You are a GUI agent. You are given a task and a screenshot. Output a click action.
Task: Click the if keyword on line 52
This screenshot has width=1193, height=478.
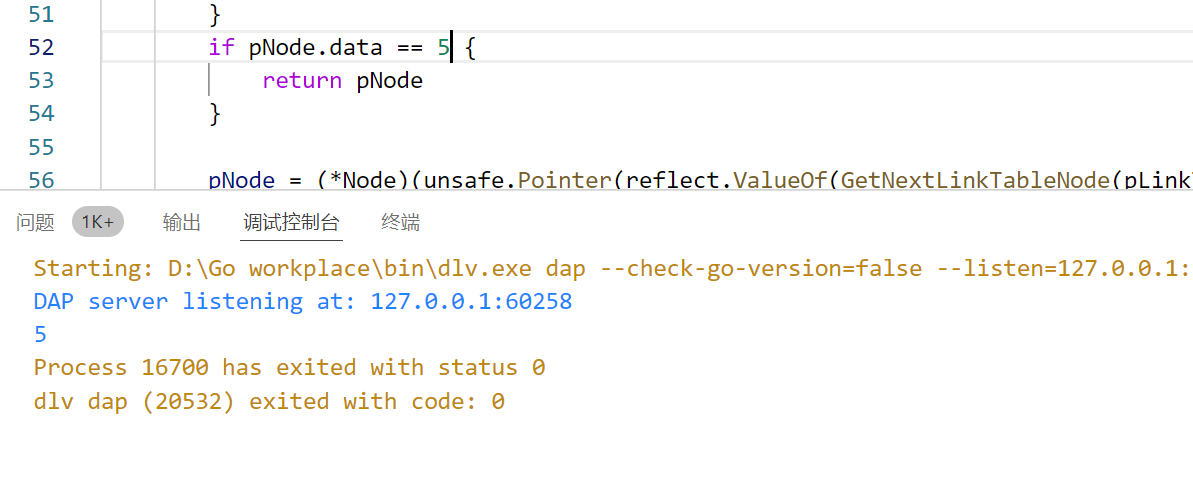(222, 48)
